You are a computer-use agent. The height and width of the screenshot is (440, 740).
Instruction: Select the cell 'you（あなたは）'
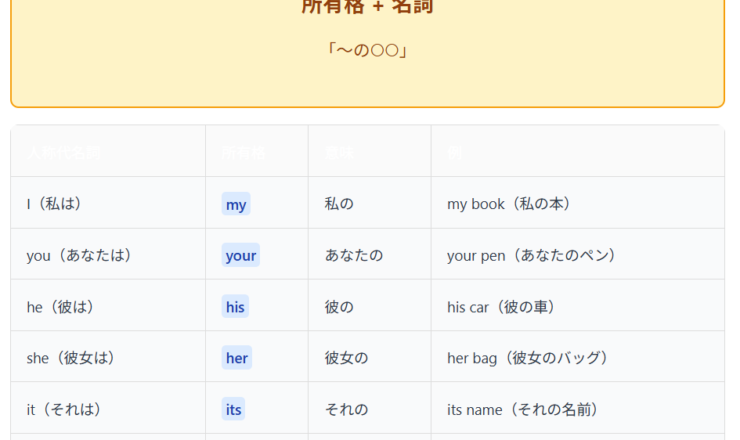[x=108, y=254]
